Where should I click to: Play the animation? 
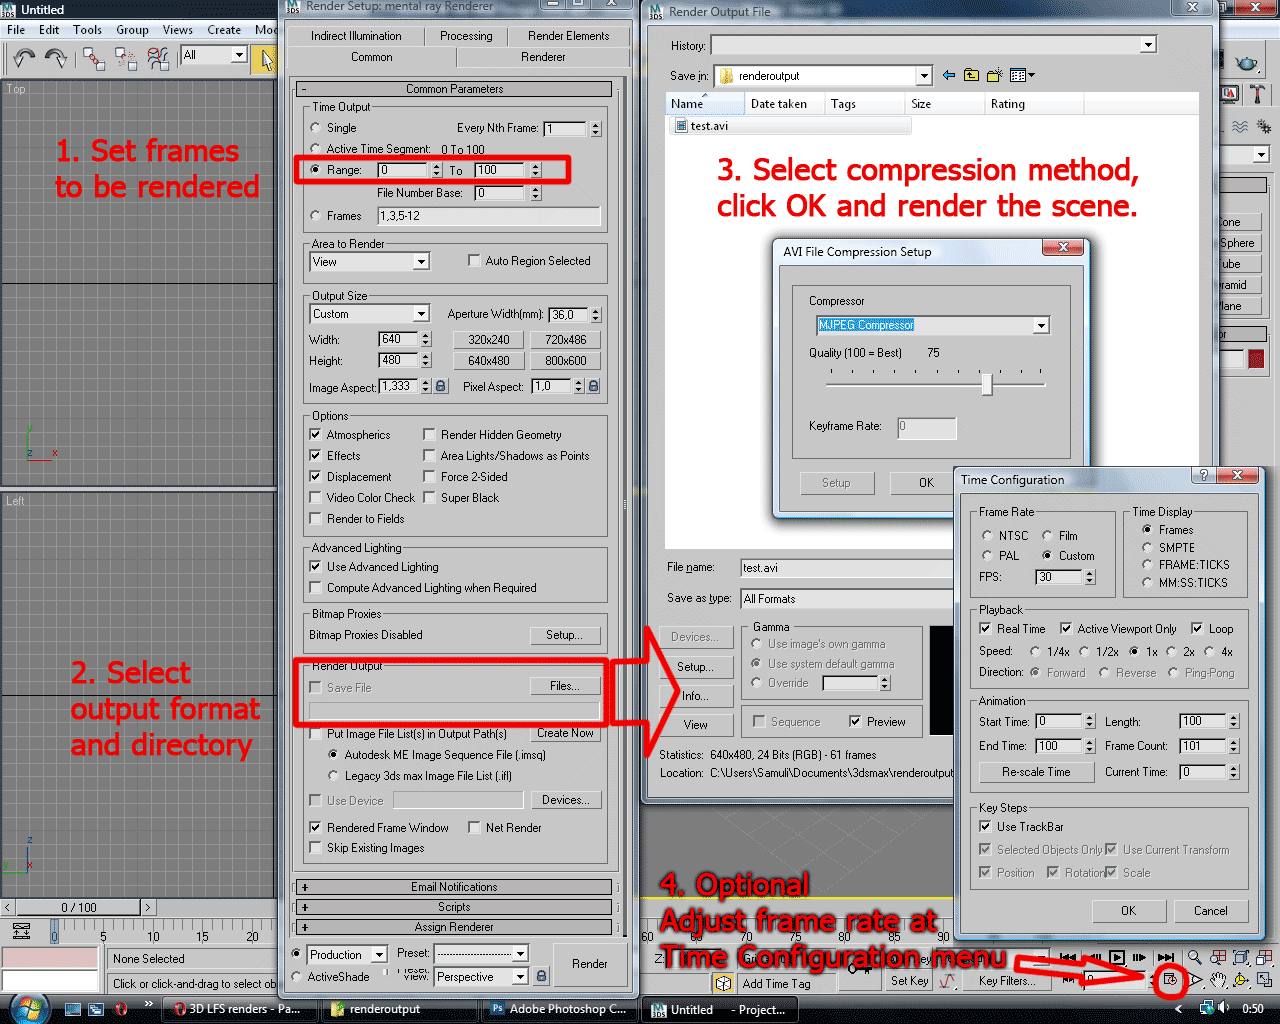point(1117,958)
